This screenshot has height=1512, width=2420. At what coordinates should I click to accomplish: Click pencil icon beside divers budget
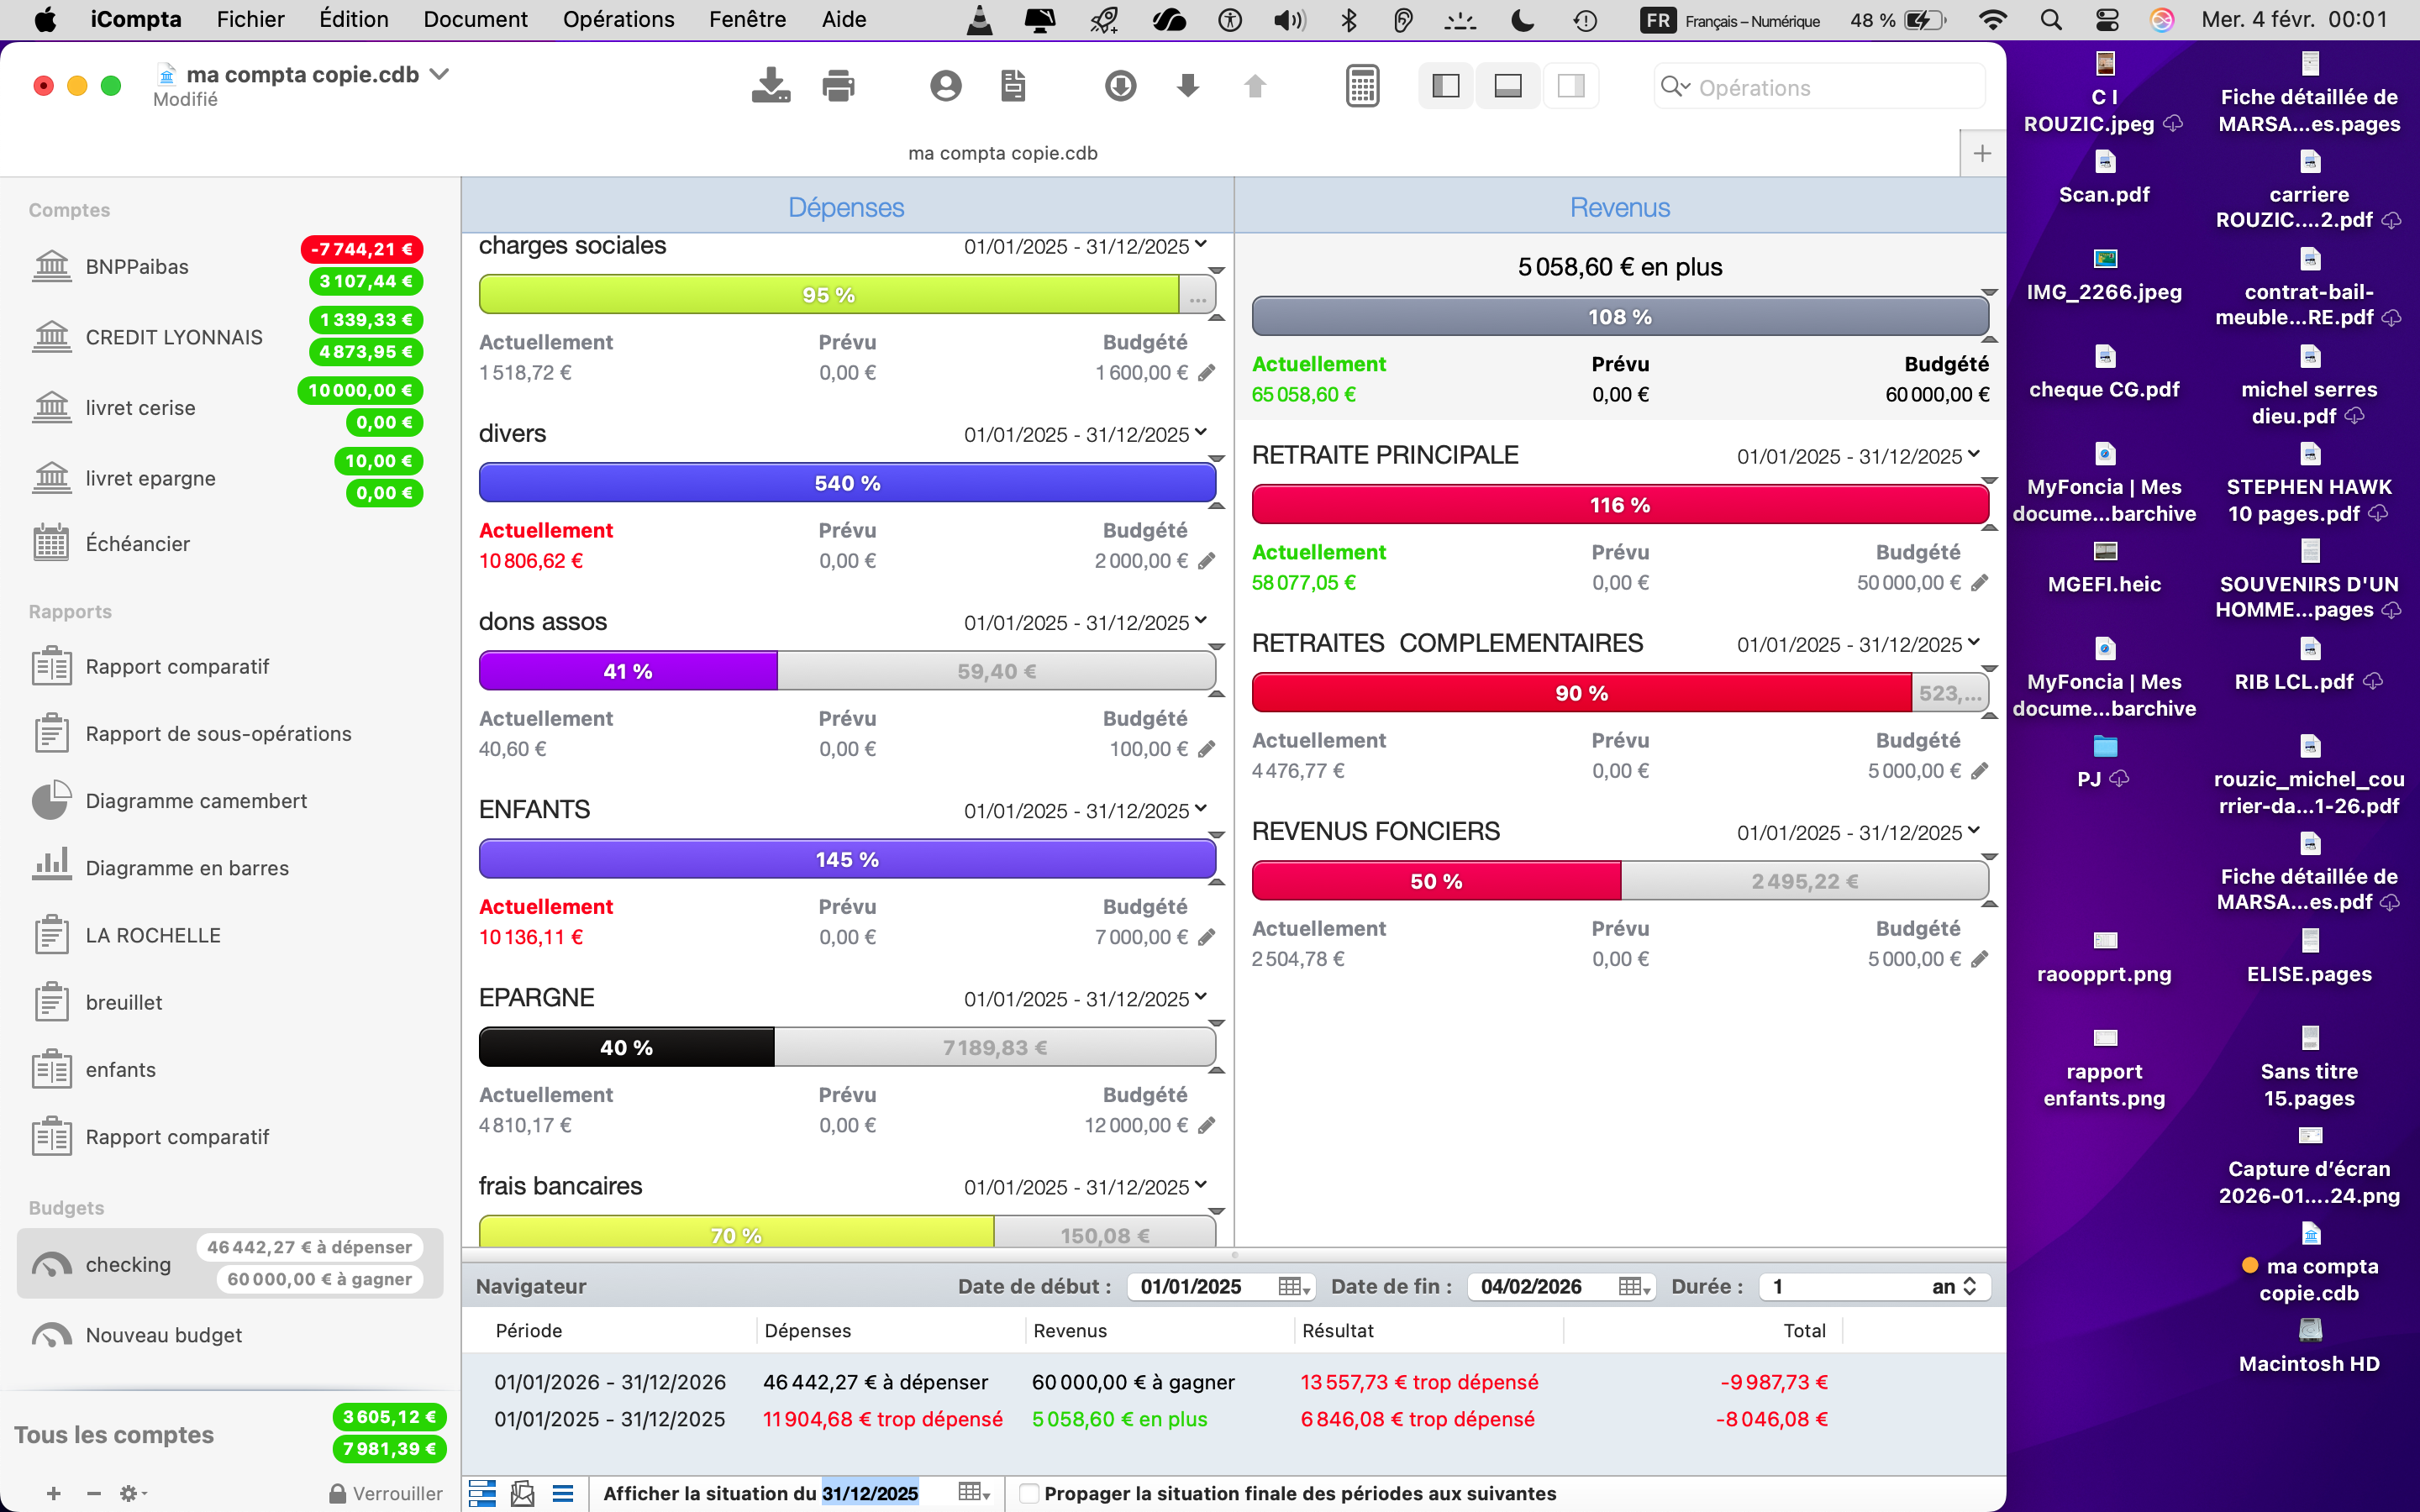1207,561
